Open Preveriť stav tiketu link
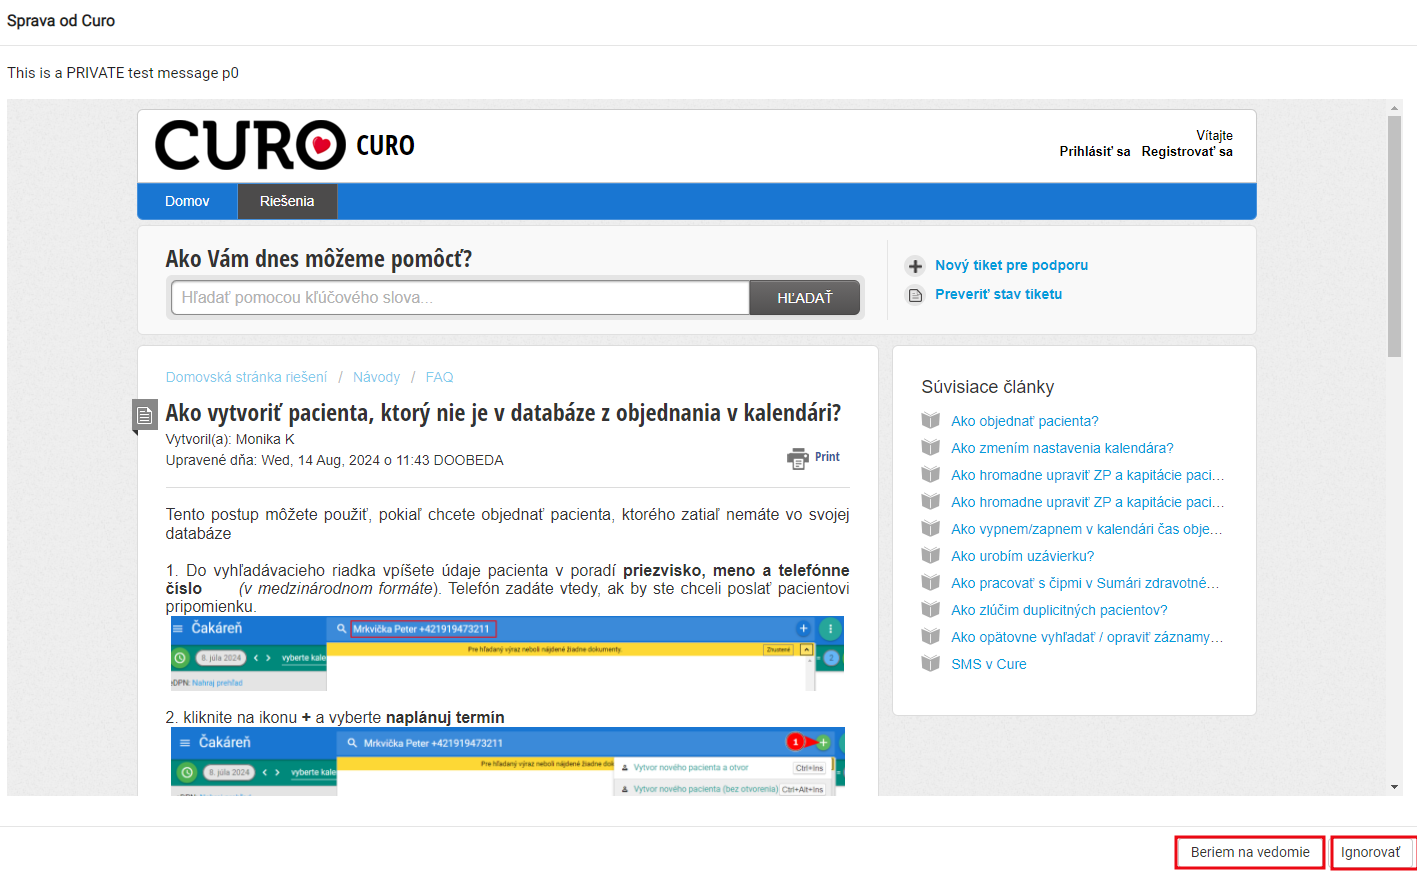The height and width of the screenshot is (879, 1417). (998, 294)
